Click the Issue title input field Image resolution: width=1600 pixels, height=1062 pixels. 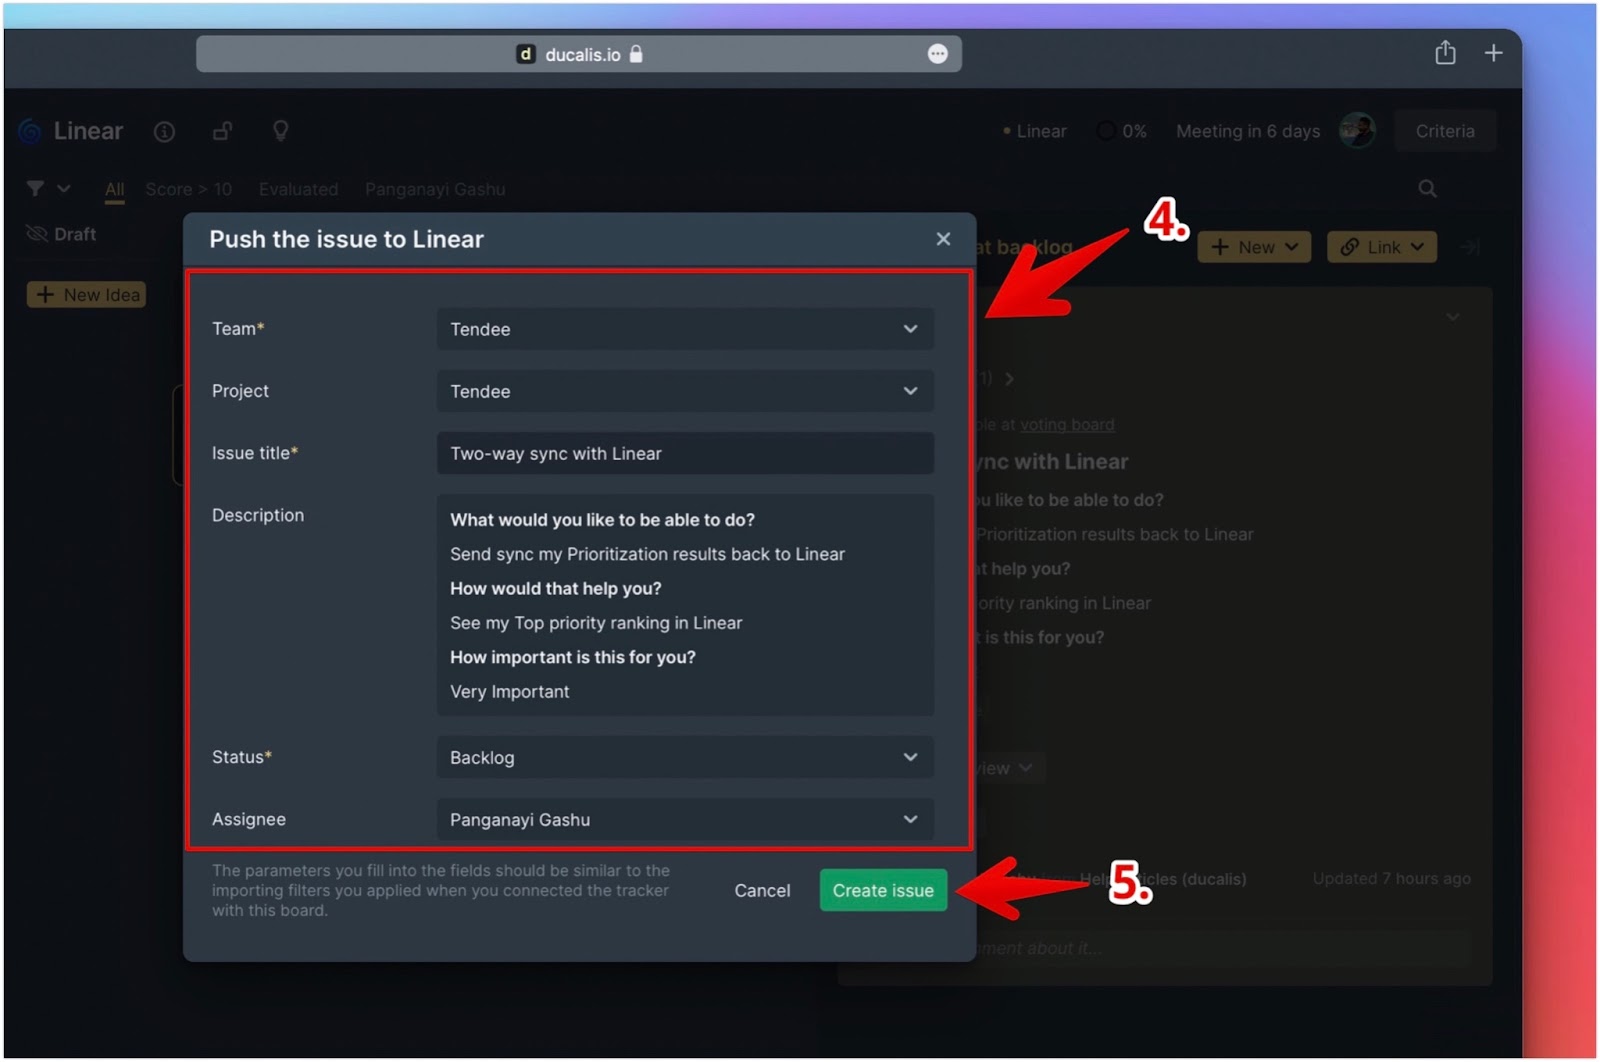click(x=685, y=453)
